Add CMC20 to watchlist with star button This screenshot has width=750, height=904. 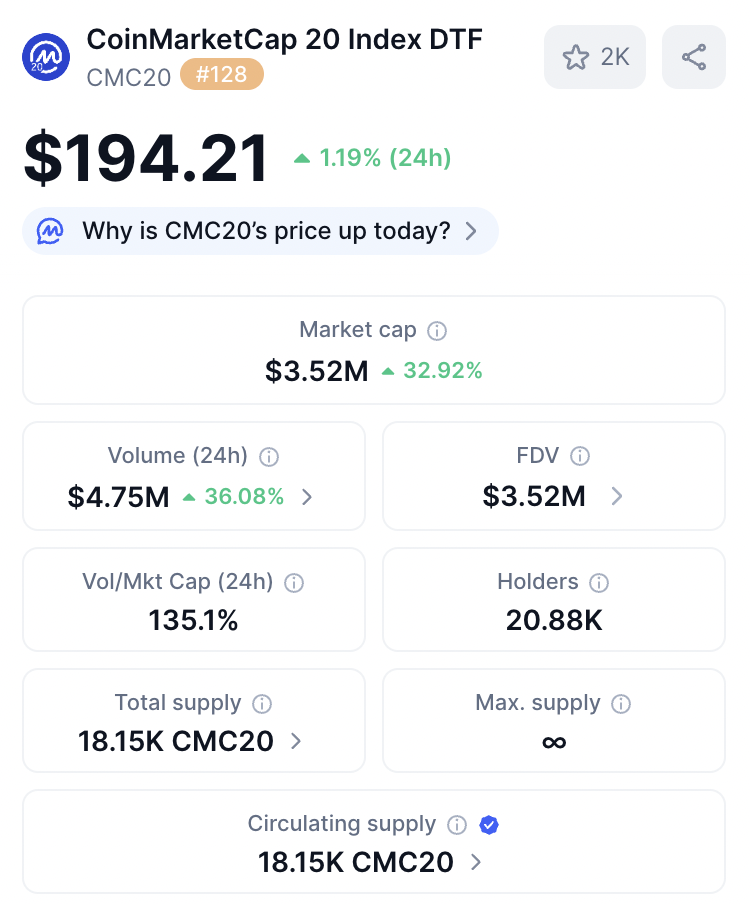click(595, 57)
